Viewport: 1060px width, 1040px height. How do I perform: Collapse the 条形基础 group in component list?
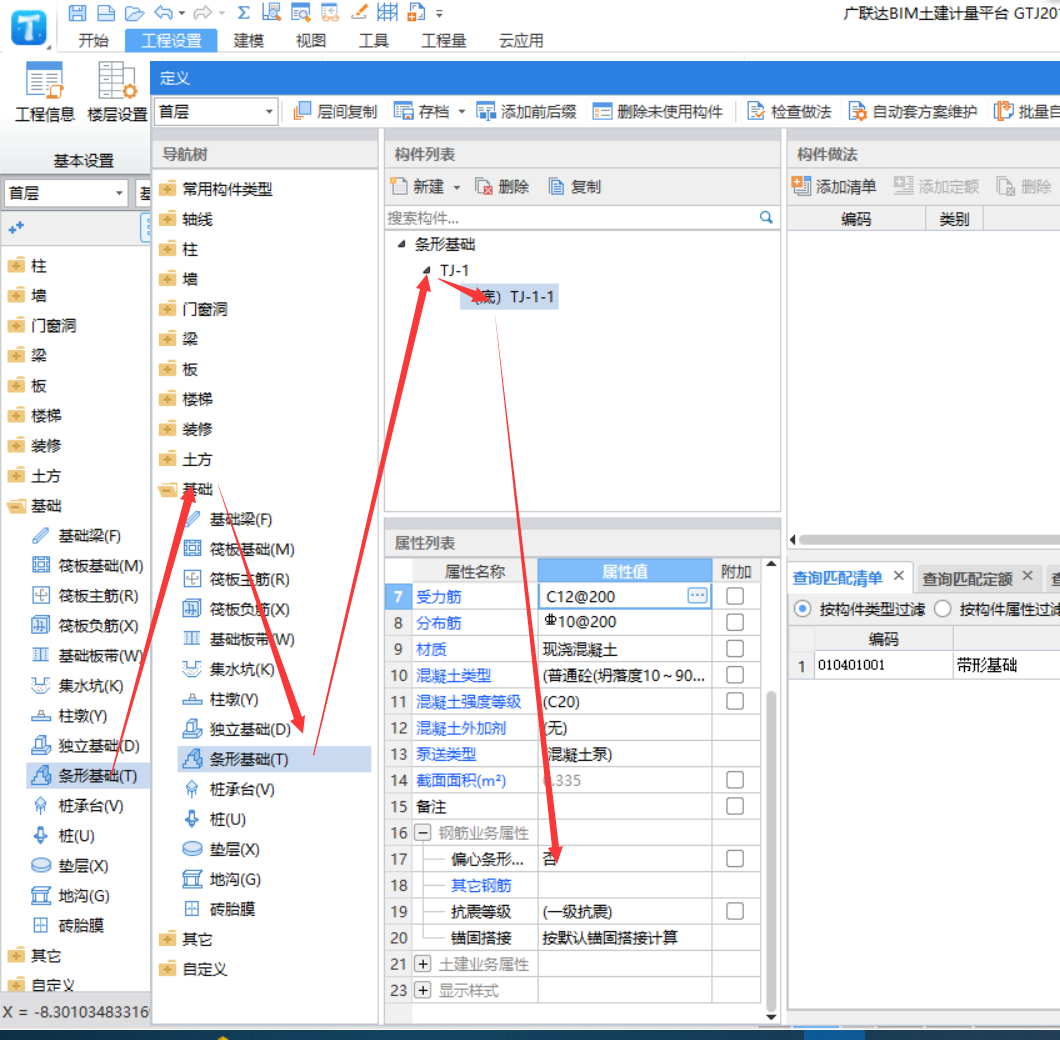coord(401,243)
